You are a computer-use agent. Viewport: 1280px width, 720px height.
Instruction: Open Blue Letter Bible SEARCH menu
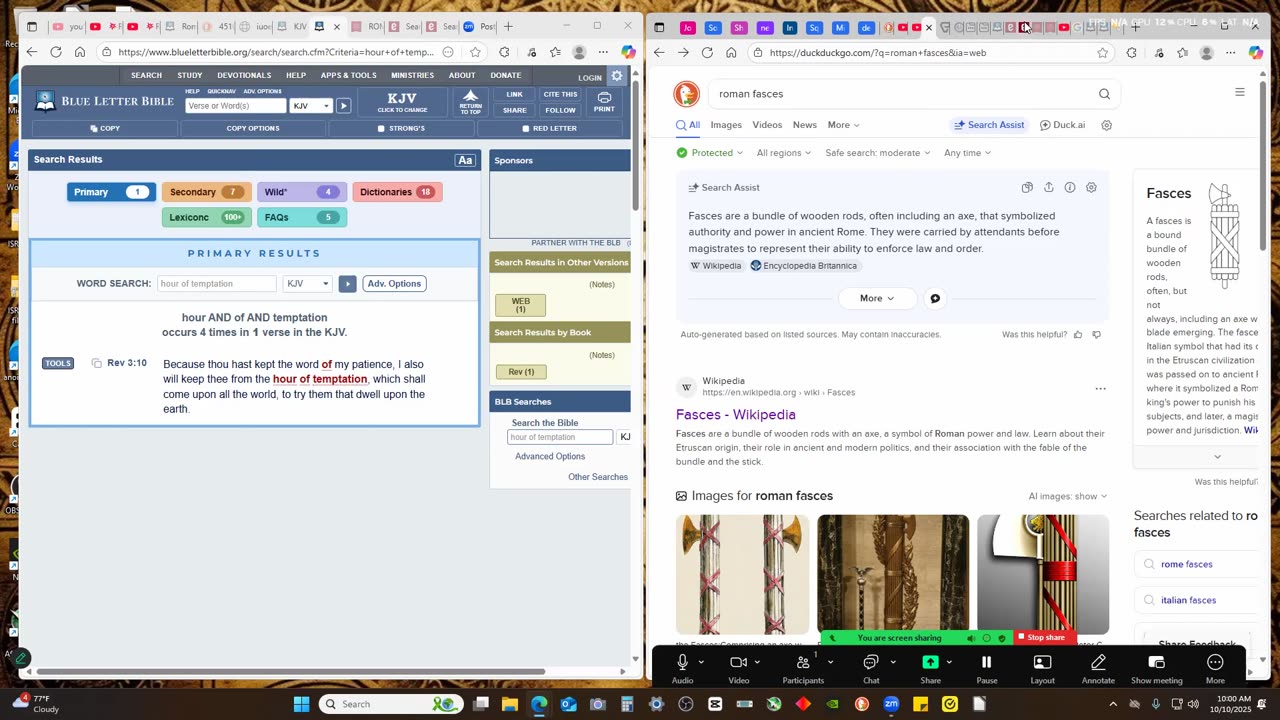[x=146, y=76]
